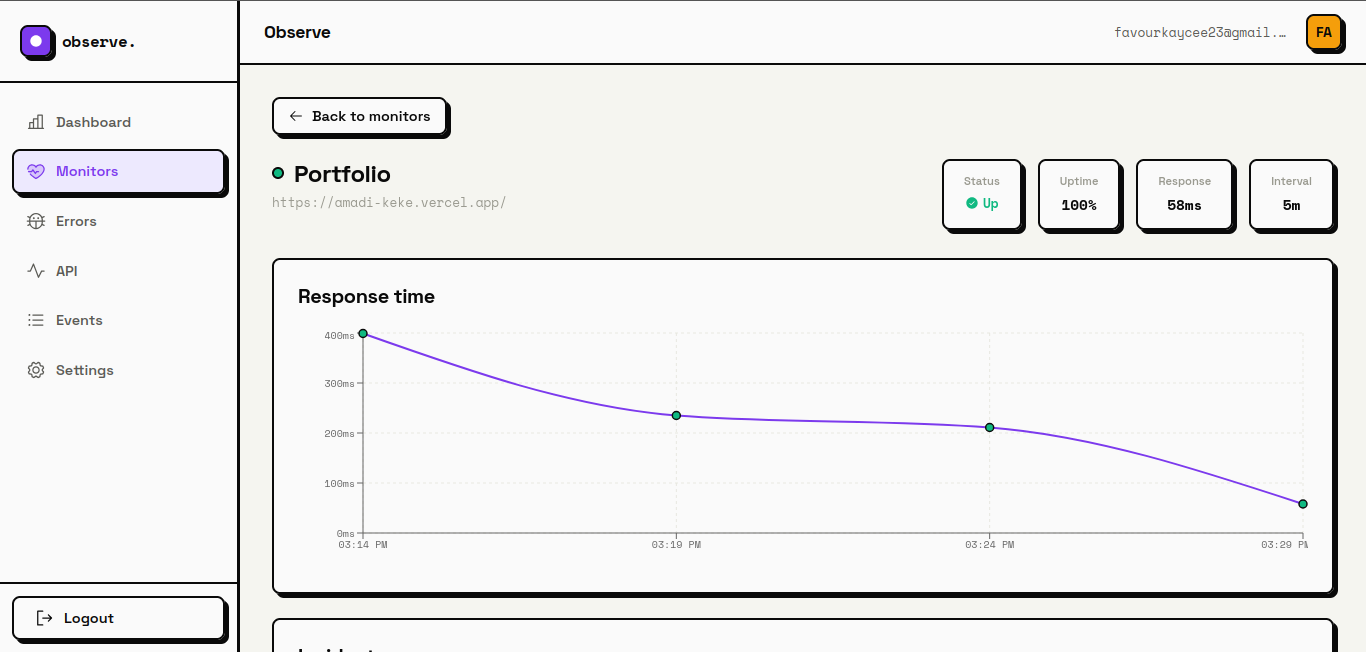
Task: Select the 03:29 PM data point
Action: (1303, 504)
